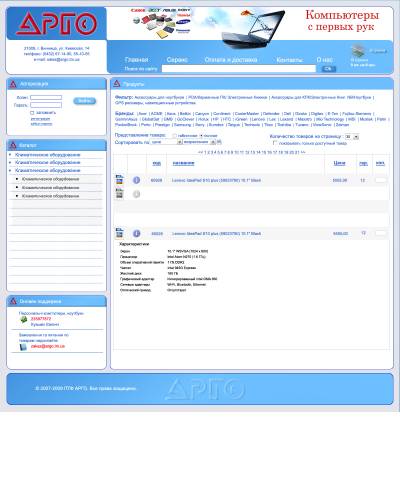
Task: Click the login submit button
Action: [84, 101]
